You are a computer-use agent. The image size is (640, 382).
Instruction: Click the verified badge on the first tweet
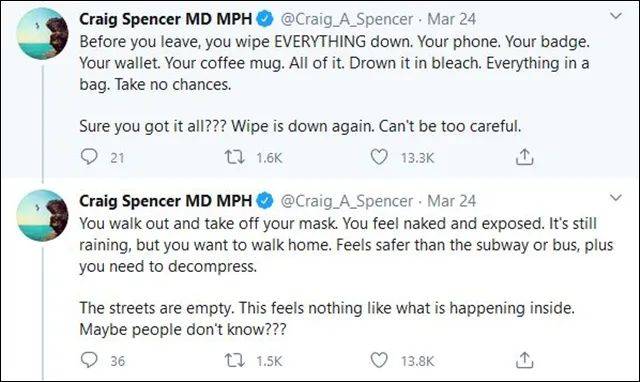(x=265, y=19)
